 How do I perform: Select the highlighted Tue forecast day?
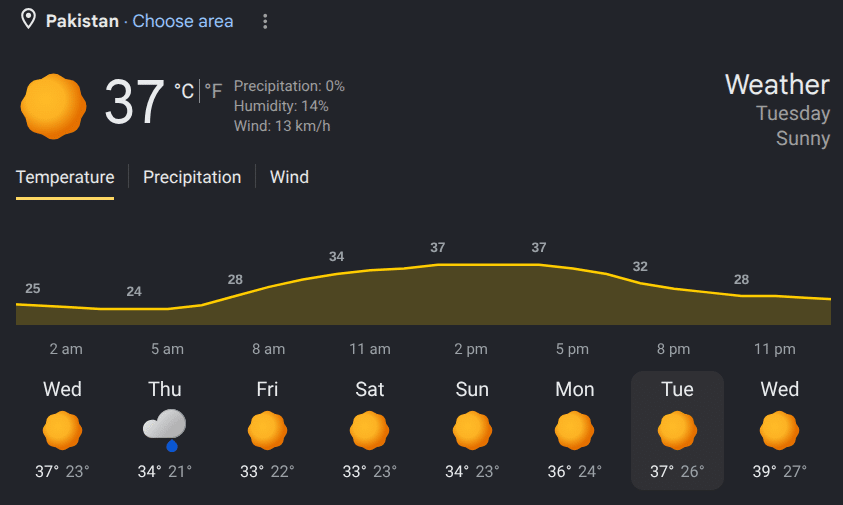[677, 430]
